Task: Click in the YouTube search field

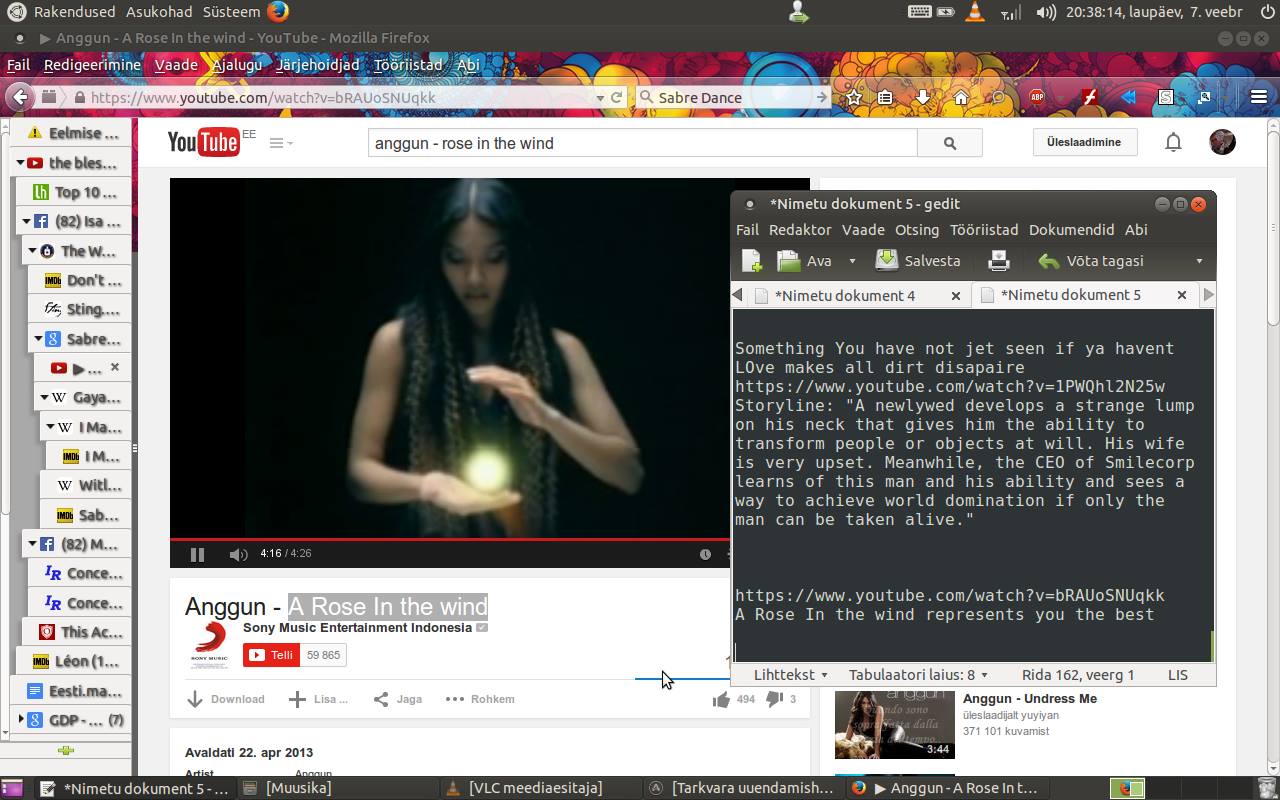Action: (x=642, y=143)
